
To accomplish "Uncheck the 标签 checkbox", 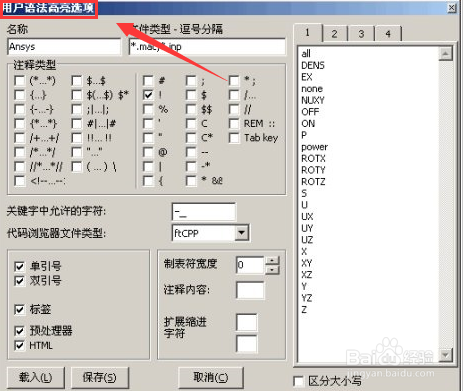I will [x=20, y=309].
